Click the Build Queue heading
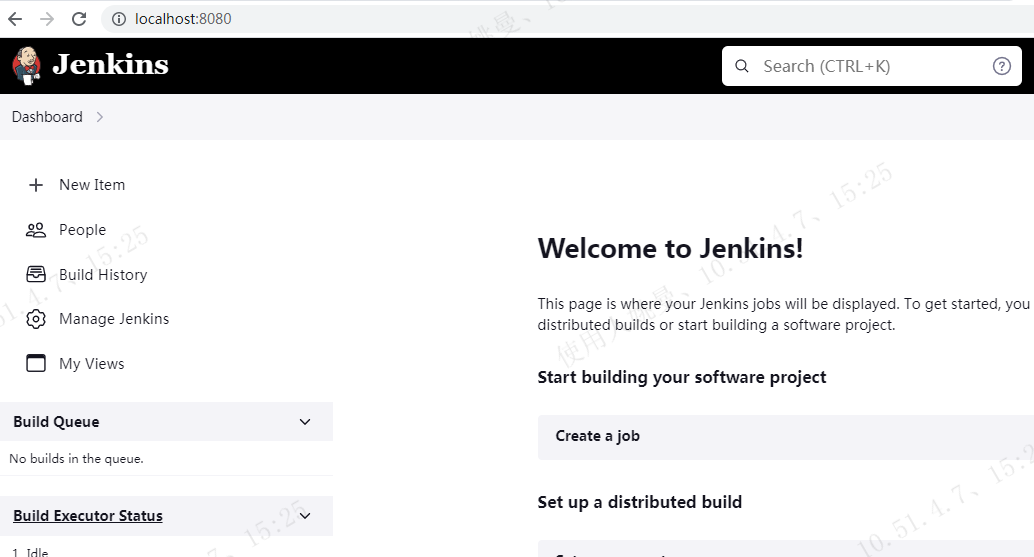 click(x=56, y=422)
